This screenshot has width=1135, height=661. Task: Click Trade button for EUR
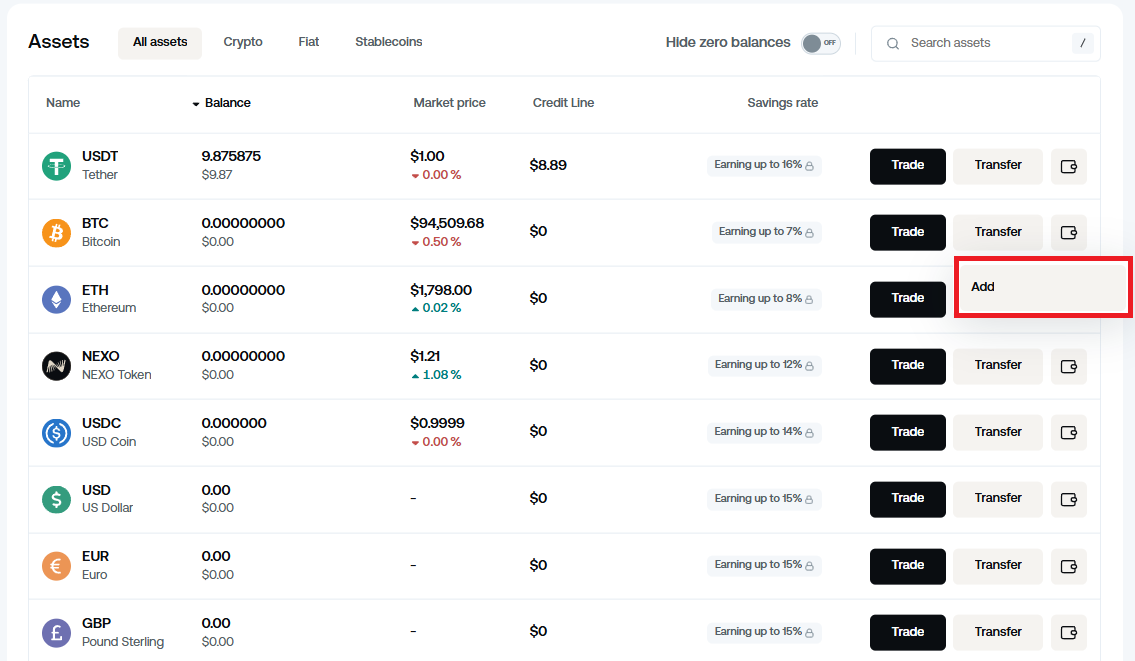(908, 565)
